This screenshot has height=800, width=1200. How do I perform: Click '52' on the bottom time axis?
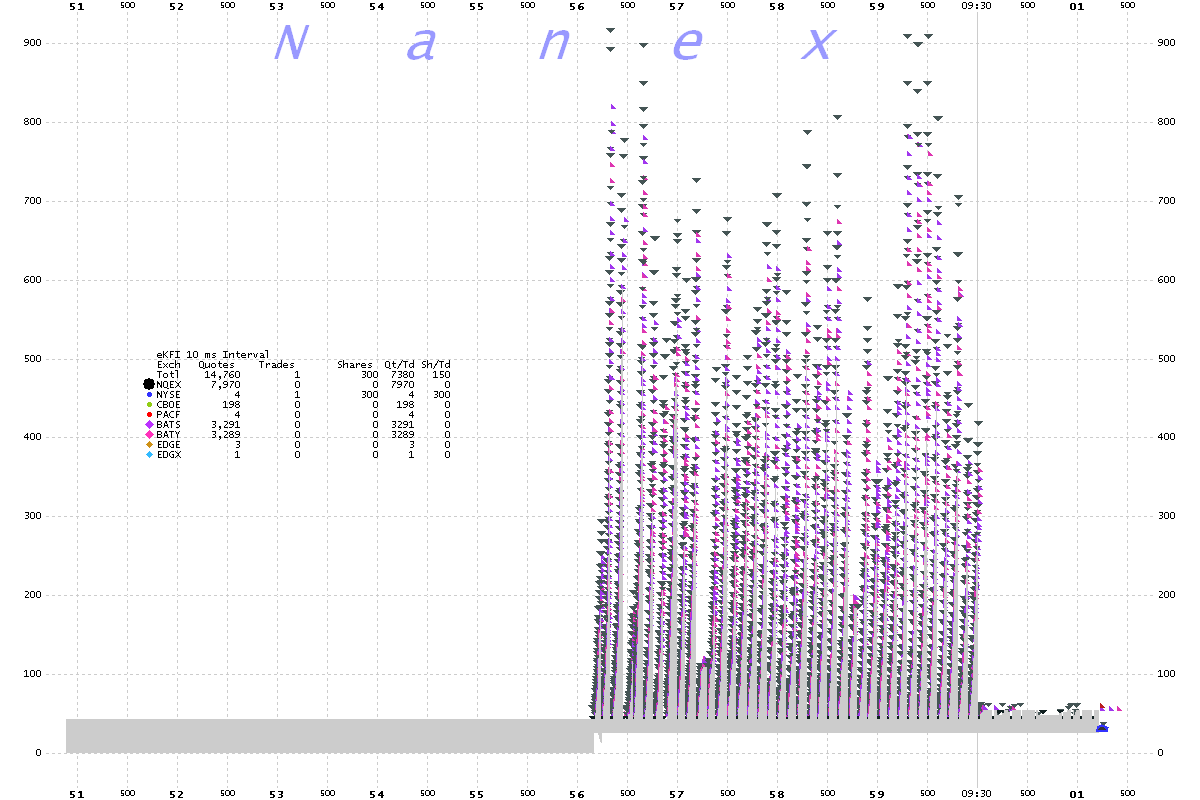(176, 794)
